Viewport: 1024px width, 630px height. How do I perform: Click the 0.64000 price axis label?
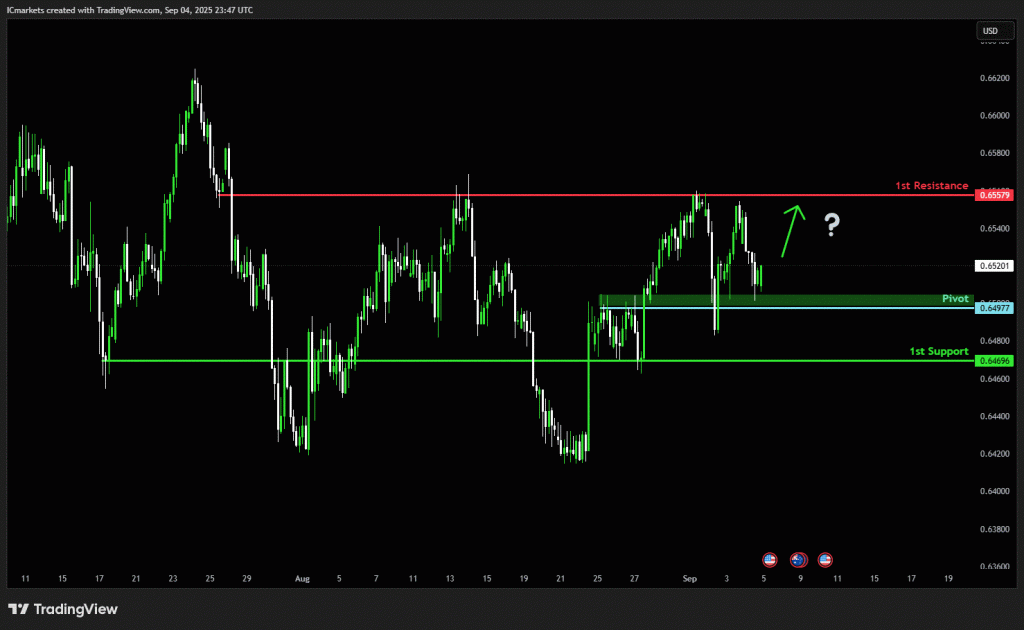(x=995, y=491)
